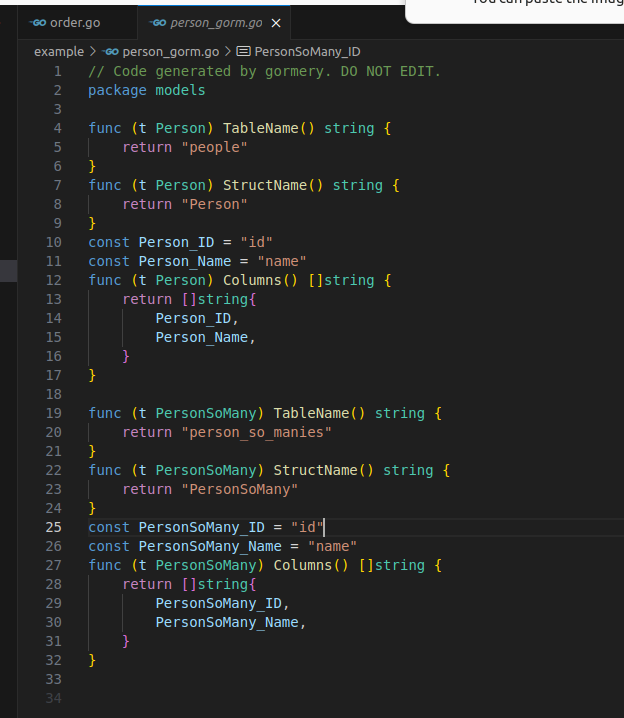This screenshot has height=718, width=624.
Task: Select line number 1 in the gutter
Action: point(57,71)
